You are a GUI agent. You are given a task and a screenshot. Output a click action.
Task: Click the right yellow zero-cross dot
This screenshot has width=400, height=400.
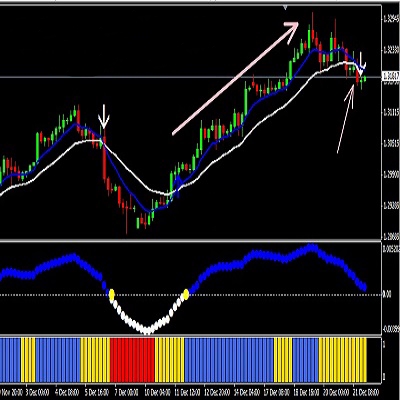tap(186, 294)
